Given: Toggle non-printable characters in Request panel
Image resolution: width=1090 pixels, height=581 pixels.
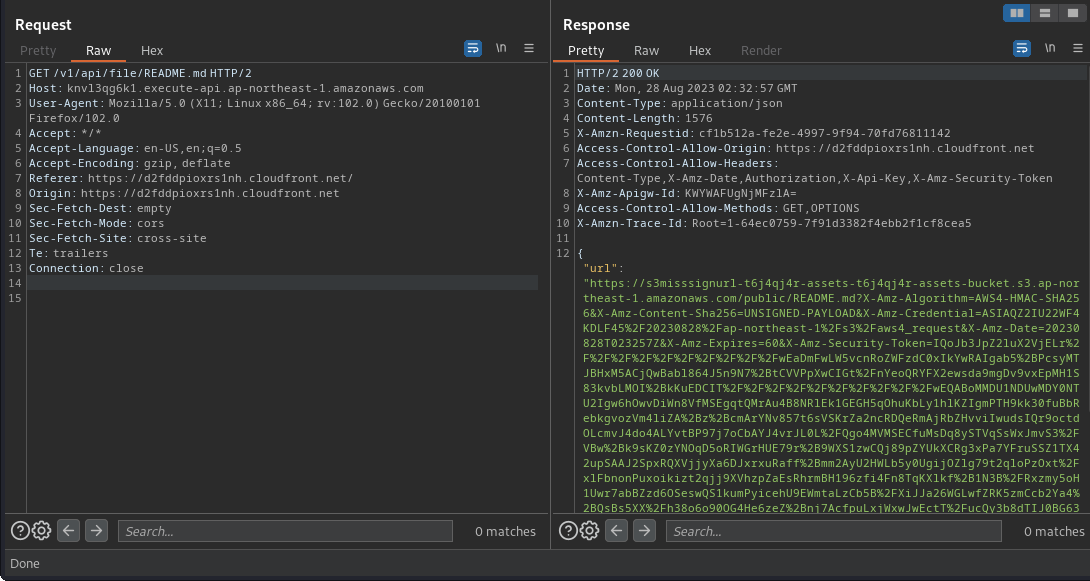Looking at the screenshot, I should [x=501, y=48].
